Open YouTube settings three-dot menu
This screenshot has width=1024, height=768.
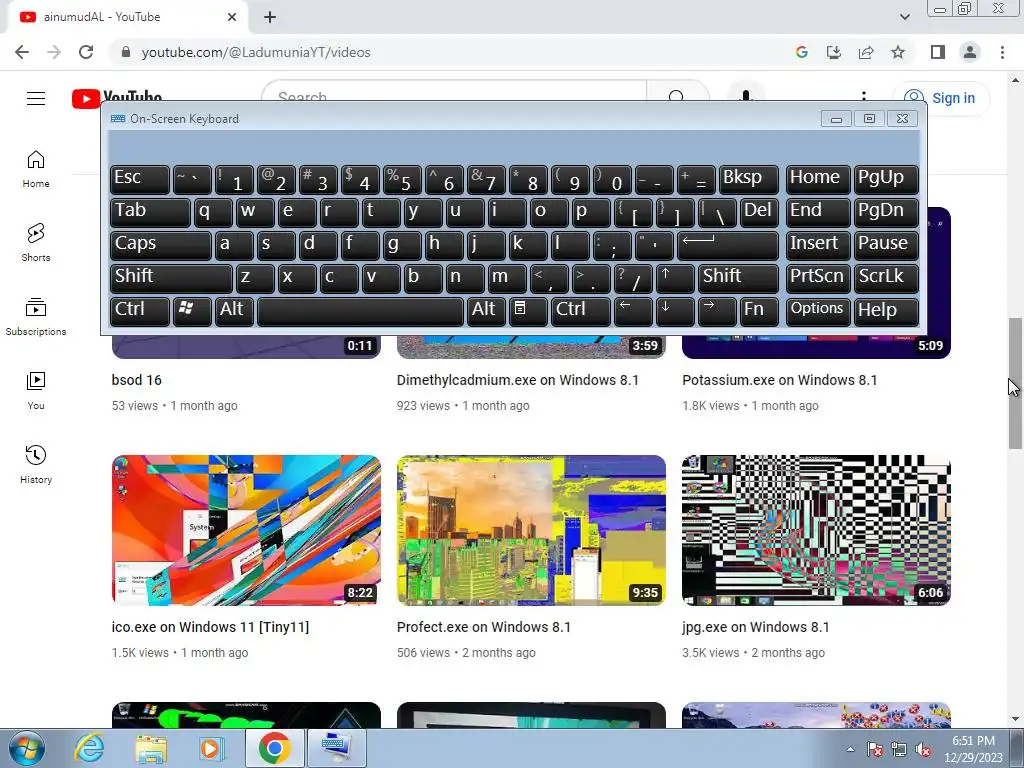click(863, 95)
